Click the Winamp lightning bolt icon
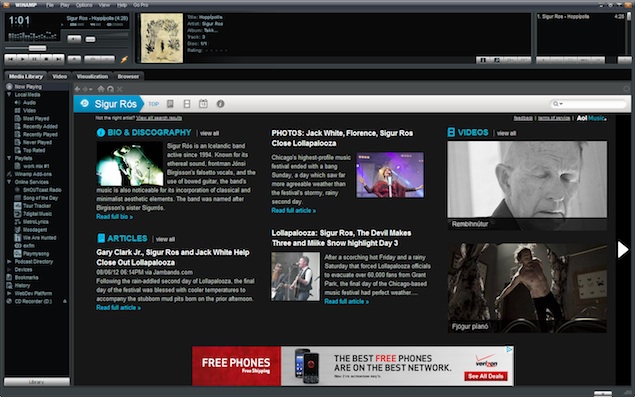Screen dimensions: 635x397 click(x=124, y=59)
